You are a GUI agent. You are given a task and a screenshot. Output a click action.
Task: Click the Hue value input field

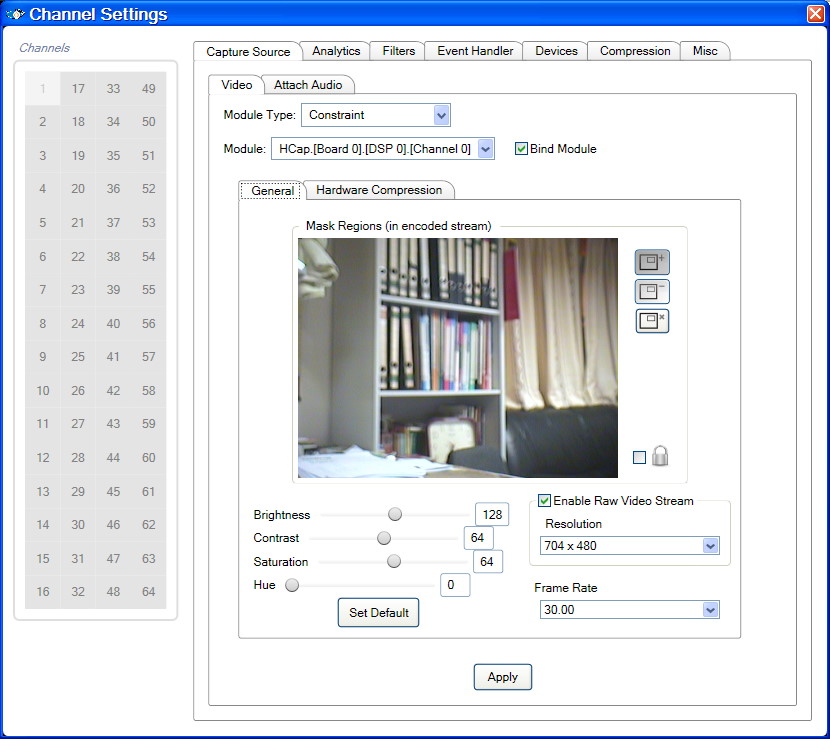click(x=455, y=585)
